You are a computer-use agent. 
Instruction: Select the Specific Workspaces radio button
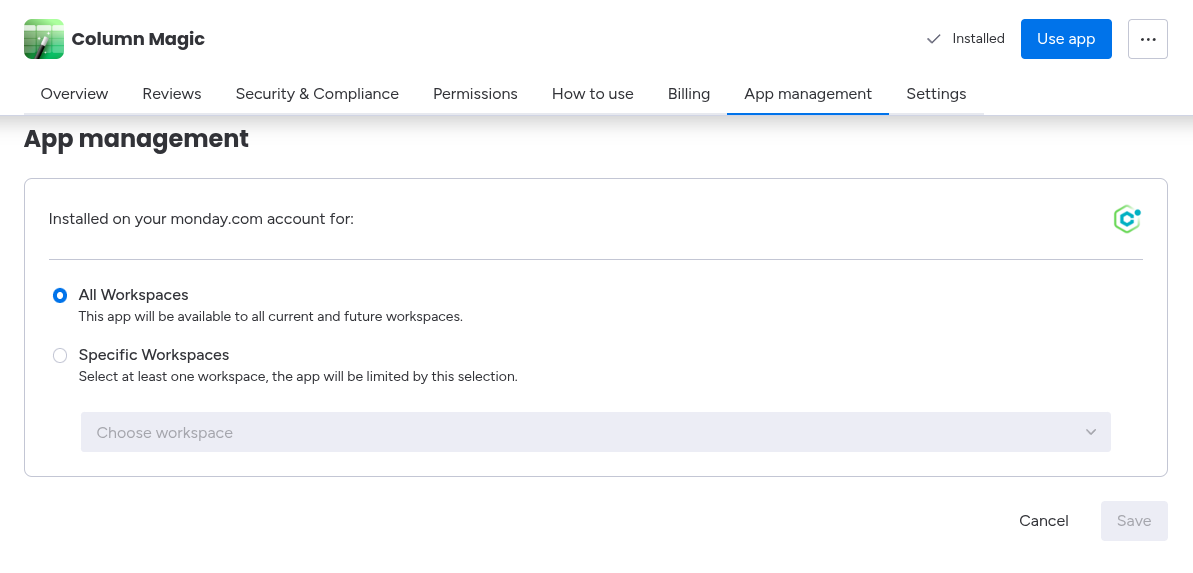point(60,355)
